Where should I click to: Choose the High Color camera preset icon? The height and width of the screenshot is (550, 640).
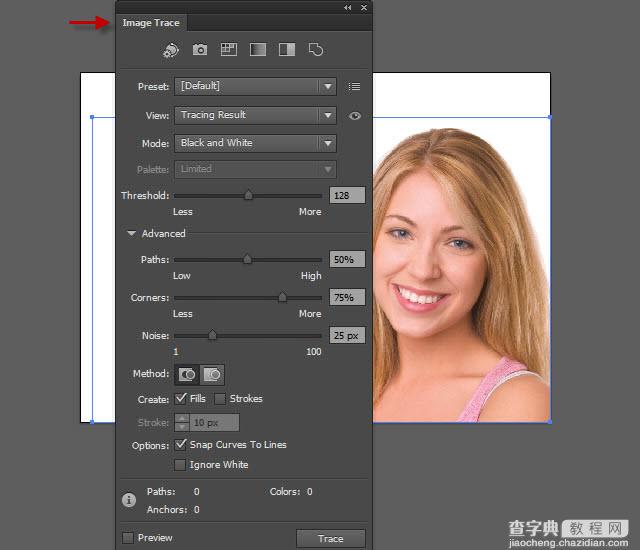200,50
